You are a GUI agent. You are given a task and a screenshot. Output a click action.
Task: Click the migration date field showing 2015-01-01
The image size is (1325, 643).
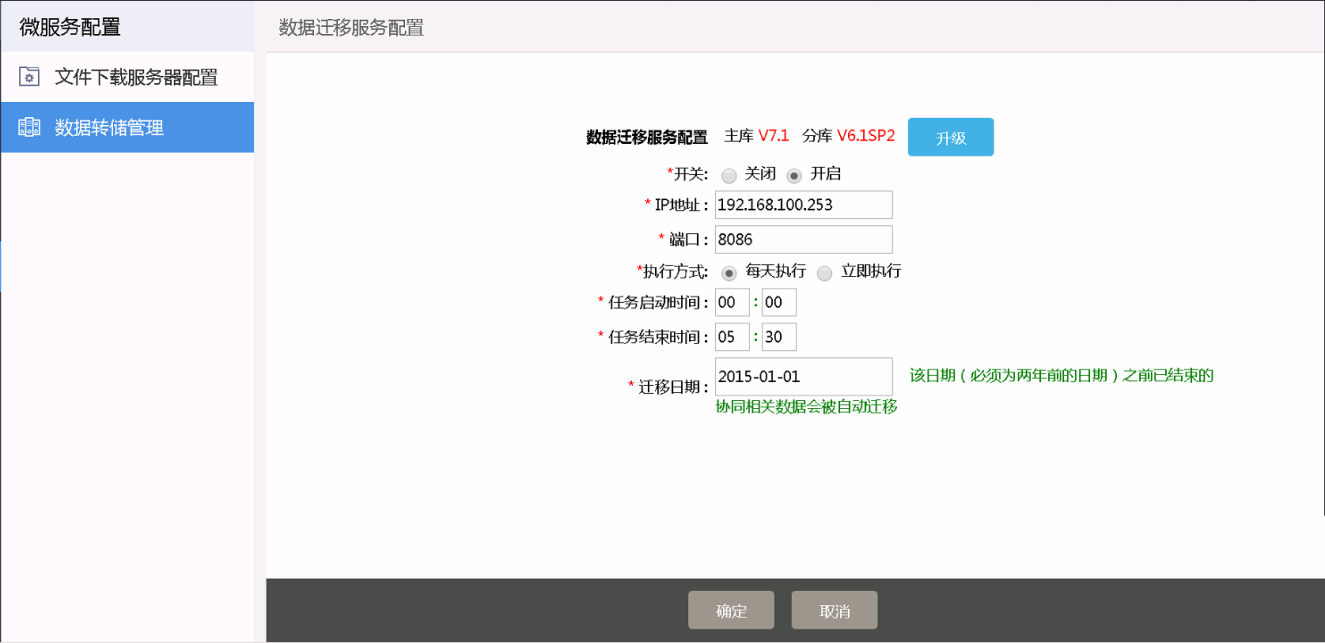click(x=802, y=376)
